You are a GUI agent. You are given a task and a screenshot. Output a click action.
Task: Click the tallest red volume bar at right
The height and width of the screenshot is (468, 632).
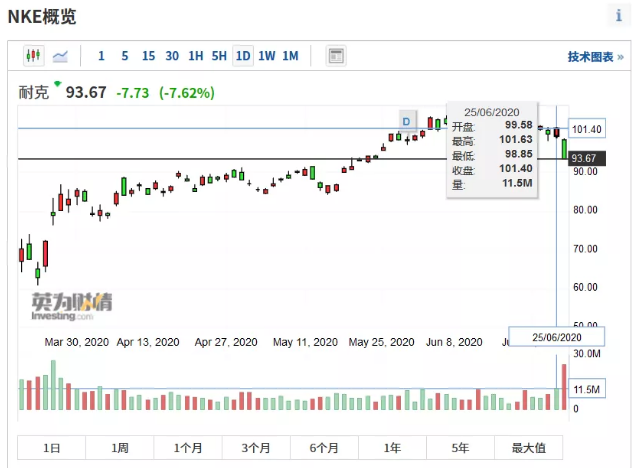click(564, 387)
